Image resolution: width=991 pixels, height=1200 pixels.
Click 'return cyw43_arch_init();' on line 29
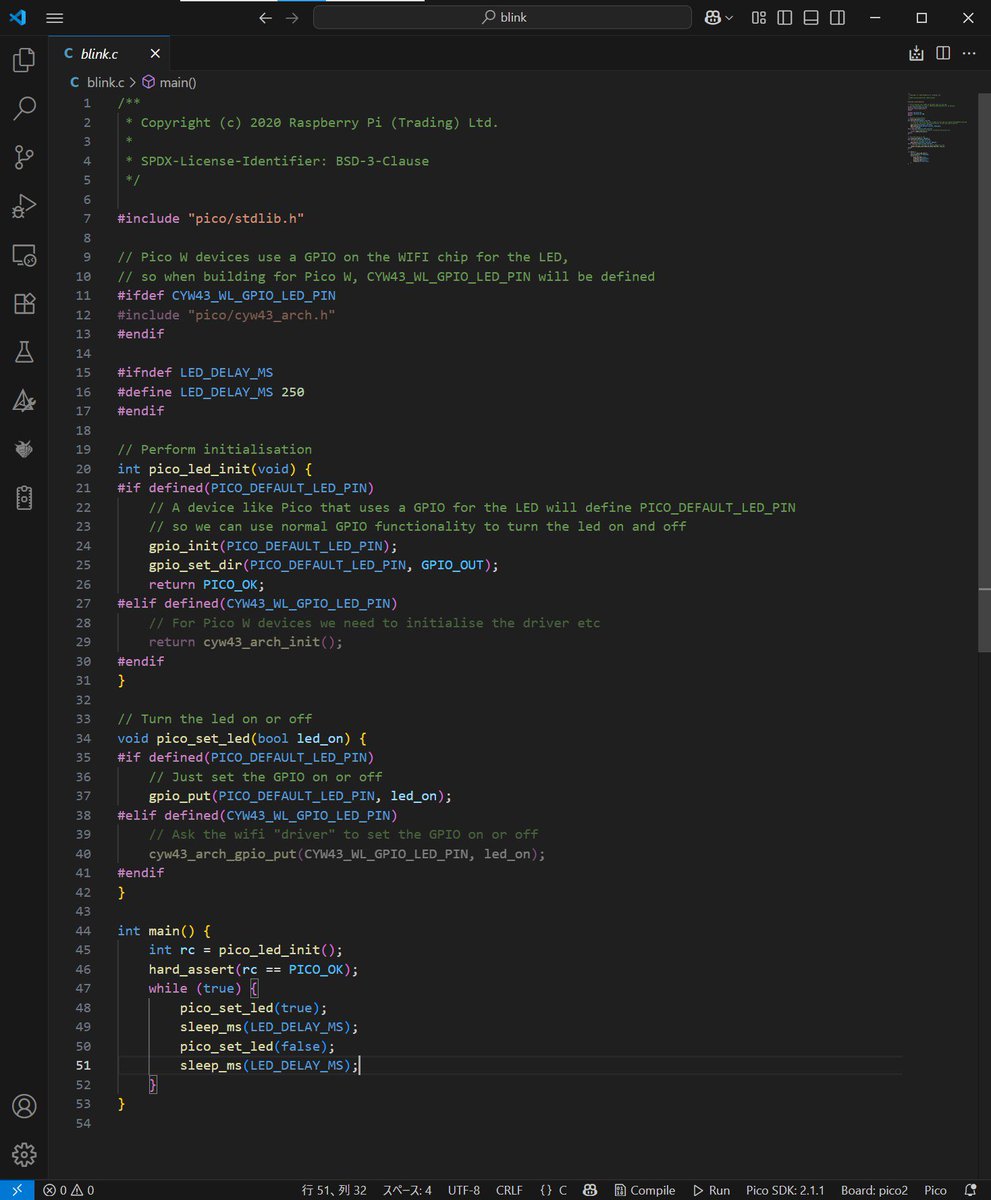[x=245, y=641]
